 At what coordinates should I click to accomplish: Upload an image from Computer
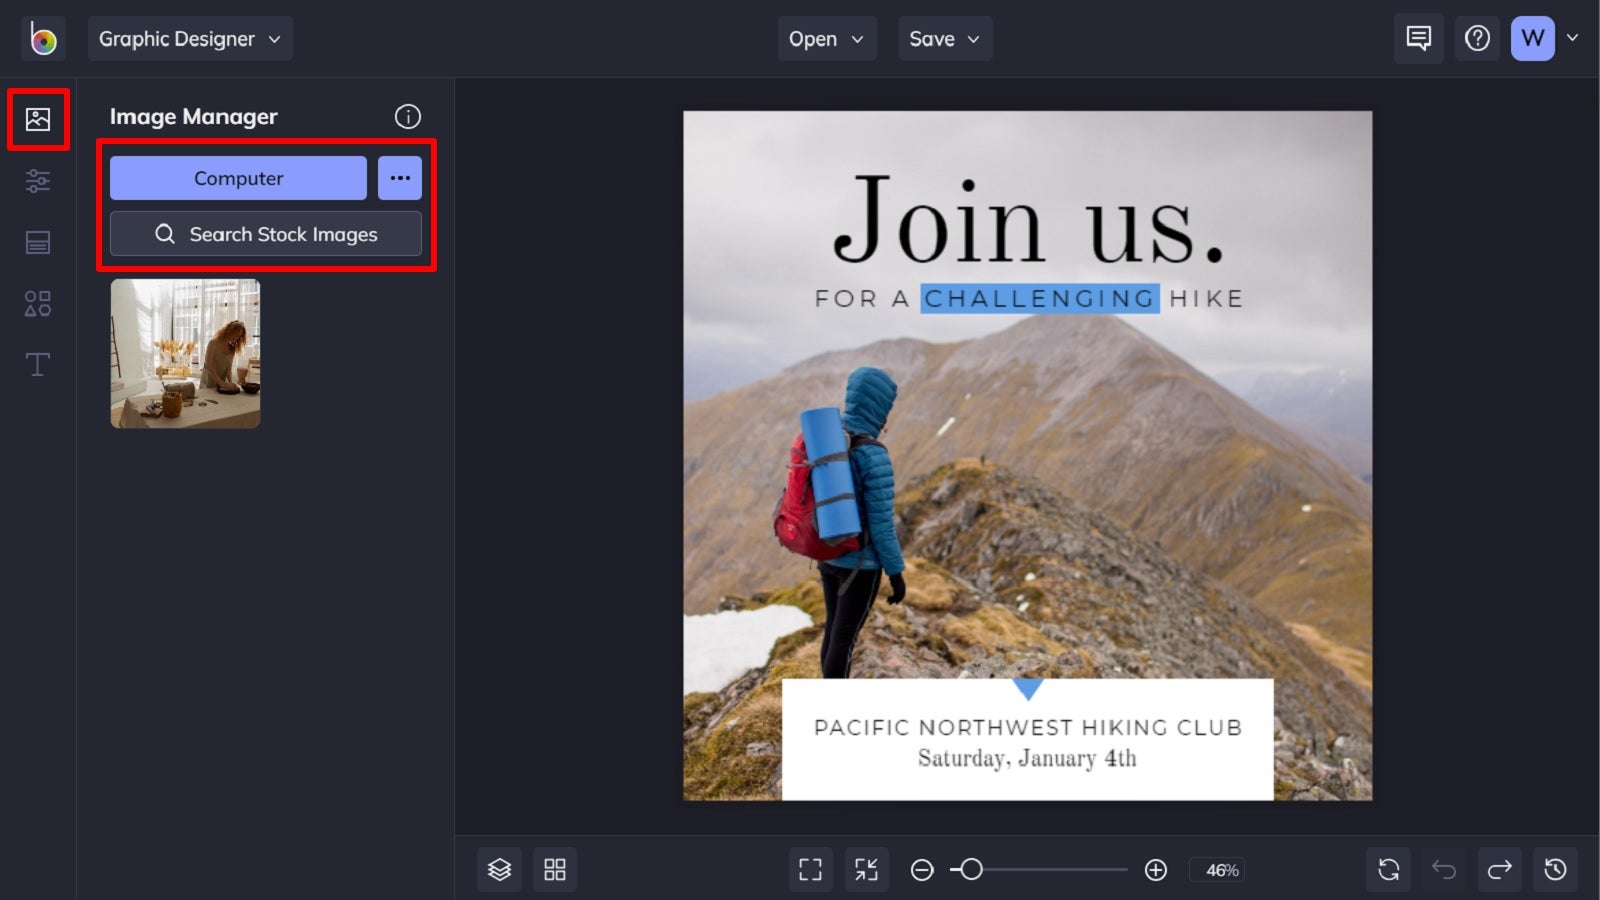pyautogui.click(x=237, y=178)
